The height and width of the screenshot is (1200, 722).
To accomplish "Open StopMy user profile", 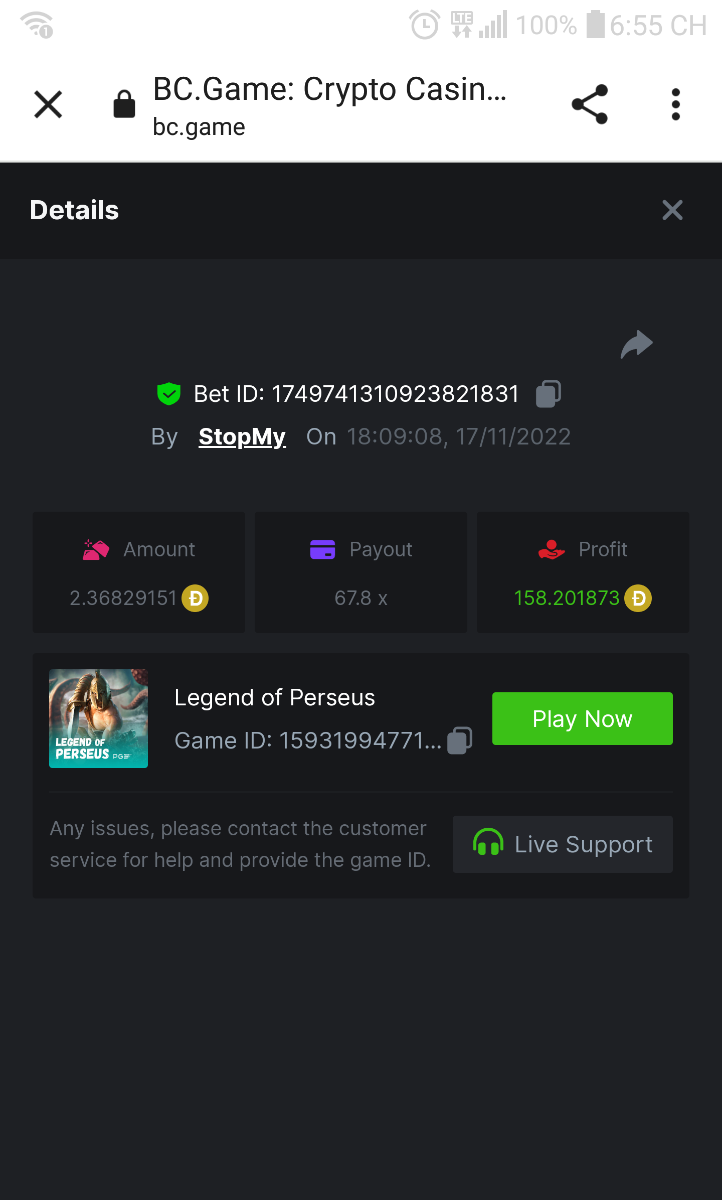I will (x=242, y=437).
